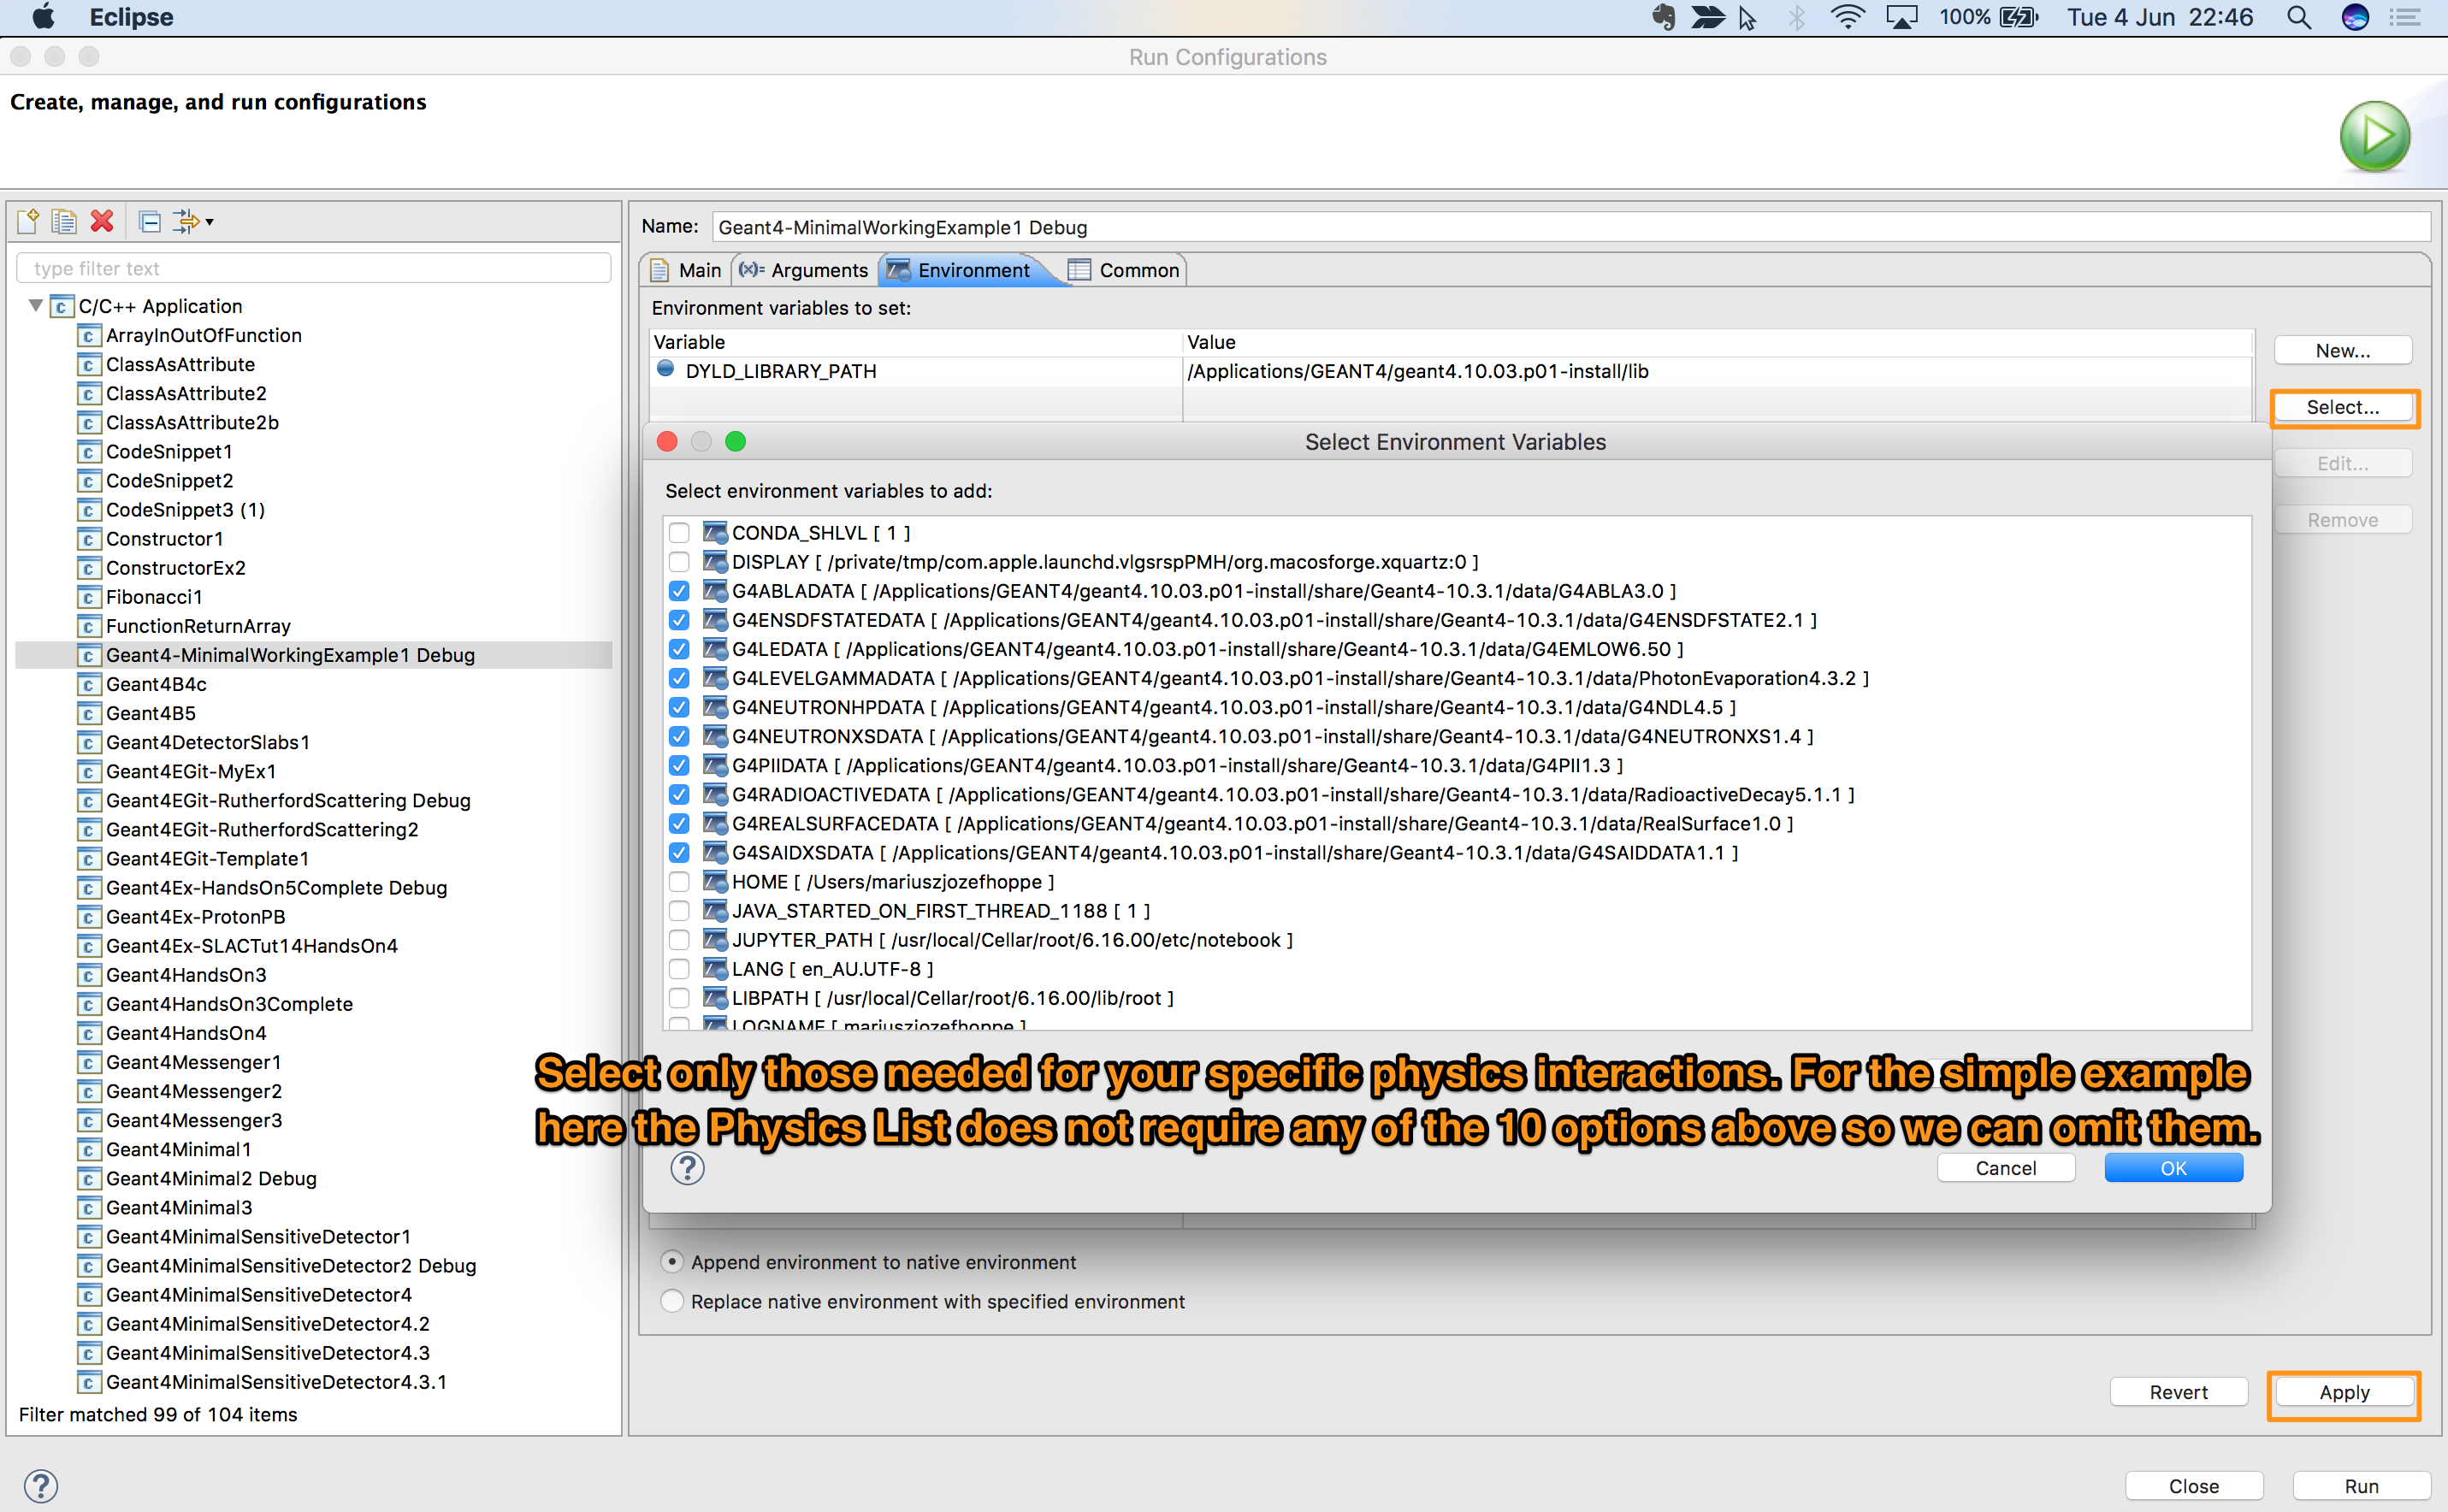Click the red Delete configuration icon
Screen dimensions: 2448x1512
102,221
